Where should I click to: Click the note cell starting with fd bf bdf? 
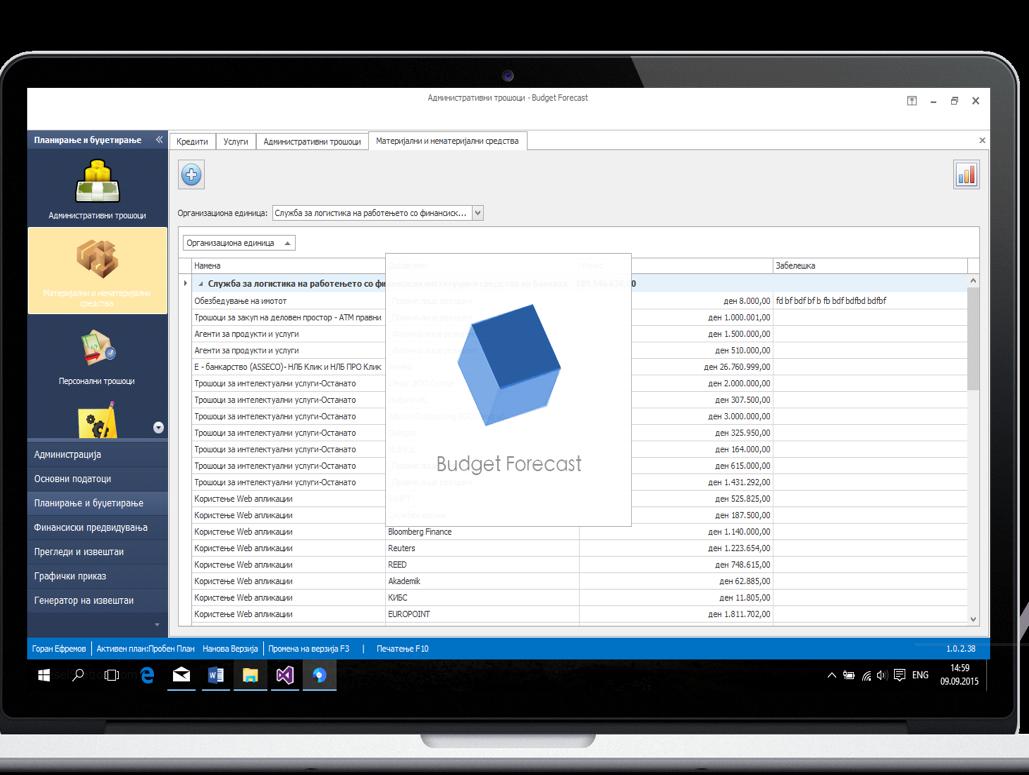pyautogui.click(x=870, y=301)
